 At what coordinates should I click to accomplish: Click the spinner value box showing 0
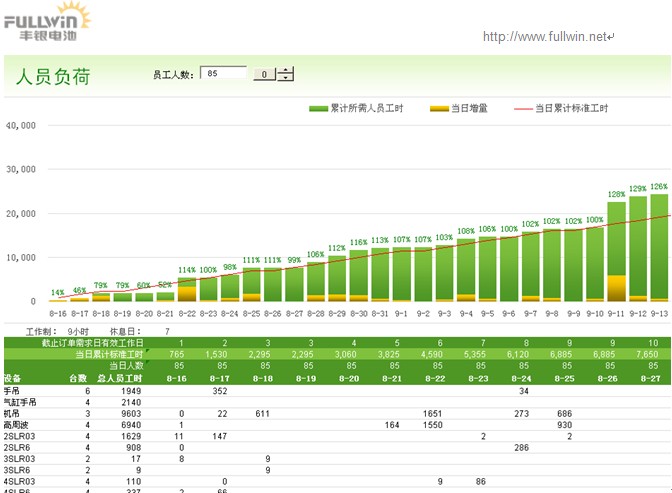(263, 74)
